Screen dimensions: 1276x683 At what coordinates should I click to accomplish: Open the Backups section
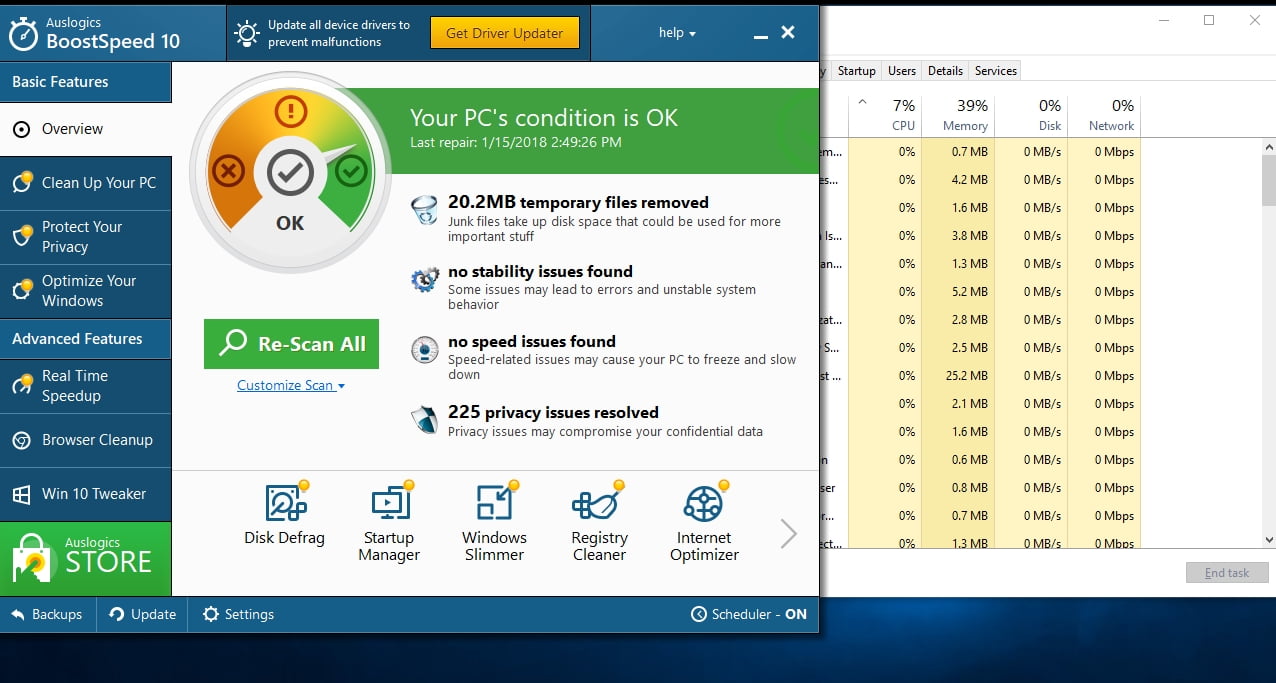(47, 614)
